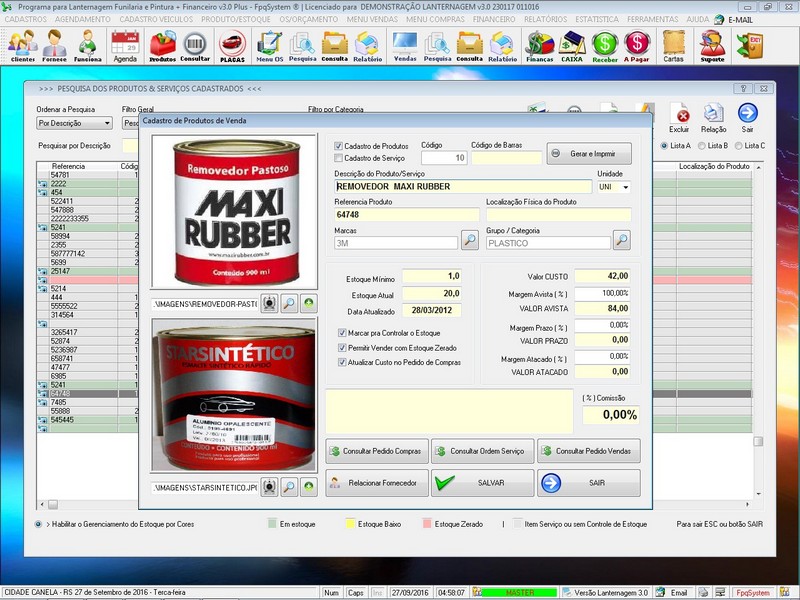Viewport: 800px width, 600px height.
Task: Toggle Cadastro de Serviço checkbox
Action: click(x=338, y=158)
